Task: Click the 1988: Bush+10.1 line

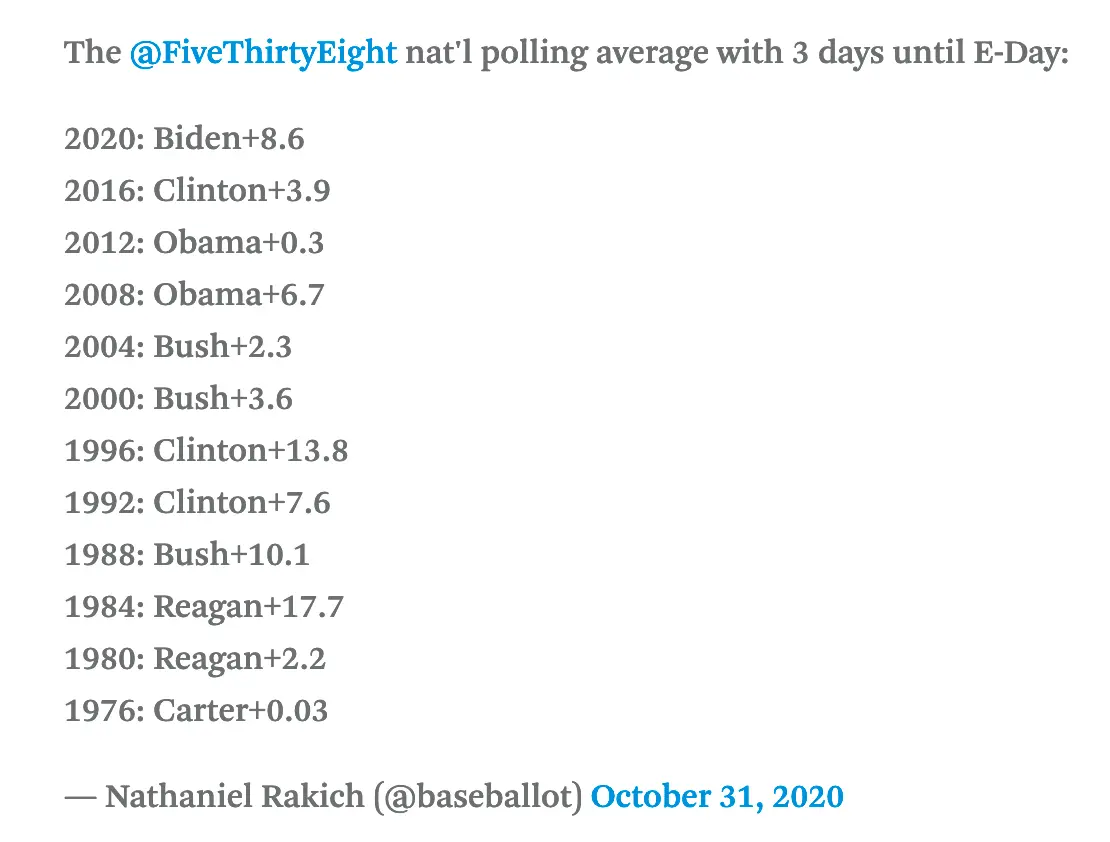Action: tap(186, 555)
